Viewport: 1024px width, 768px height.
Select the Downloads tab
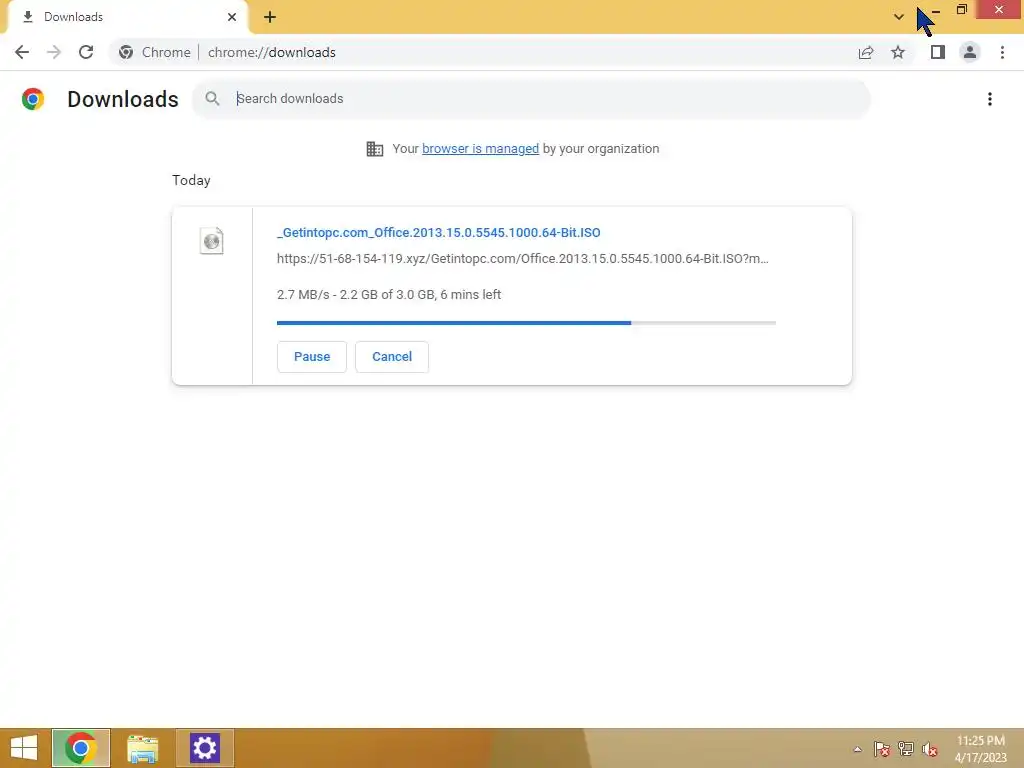coord(127,17)
